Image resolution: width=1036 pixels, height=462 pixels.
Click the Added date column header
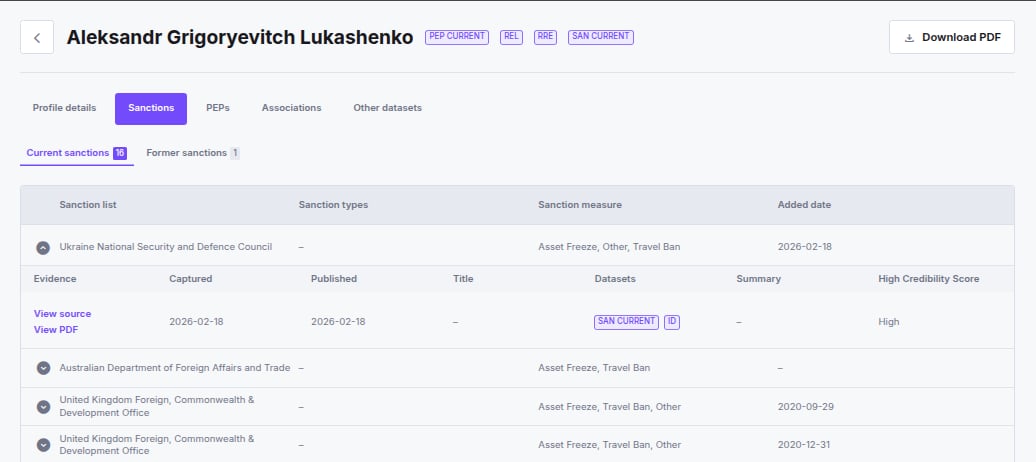point(804,205)
